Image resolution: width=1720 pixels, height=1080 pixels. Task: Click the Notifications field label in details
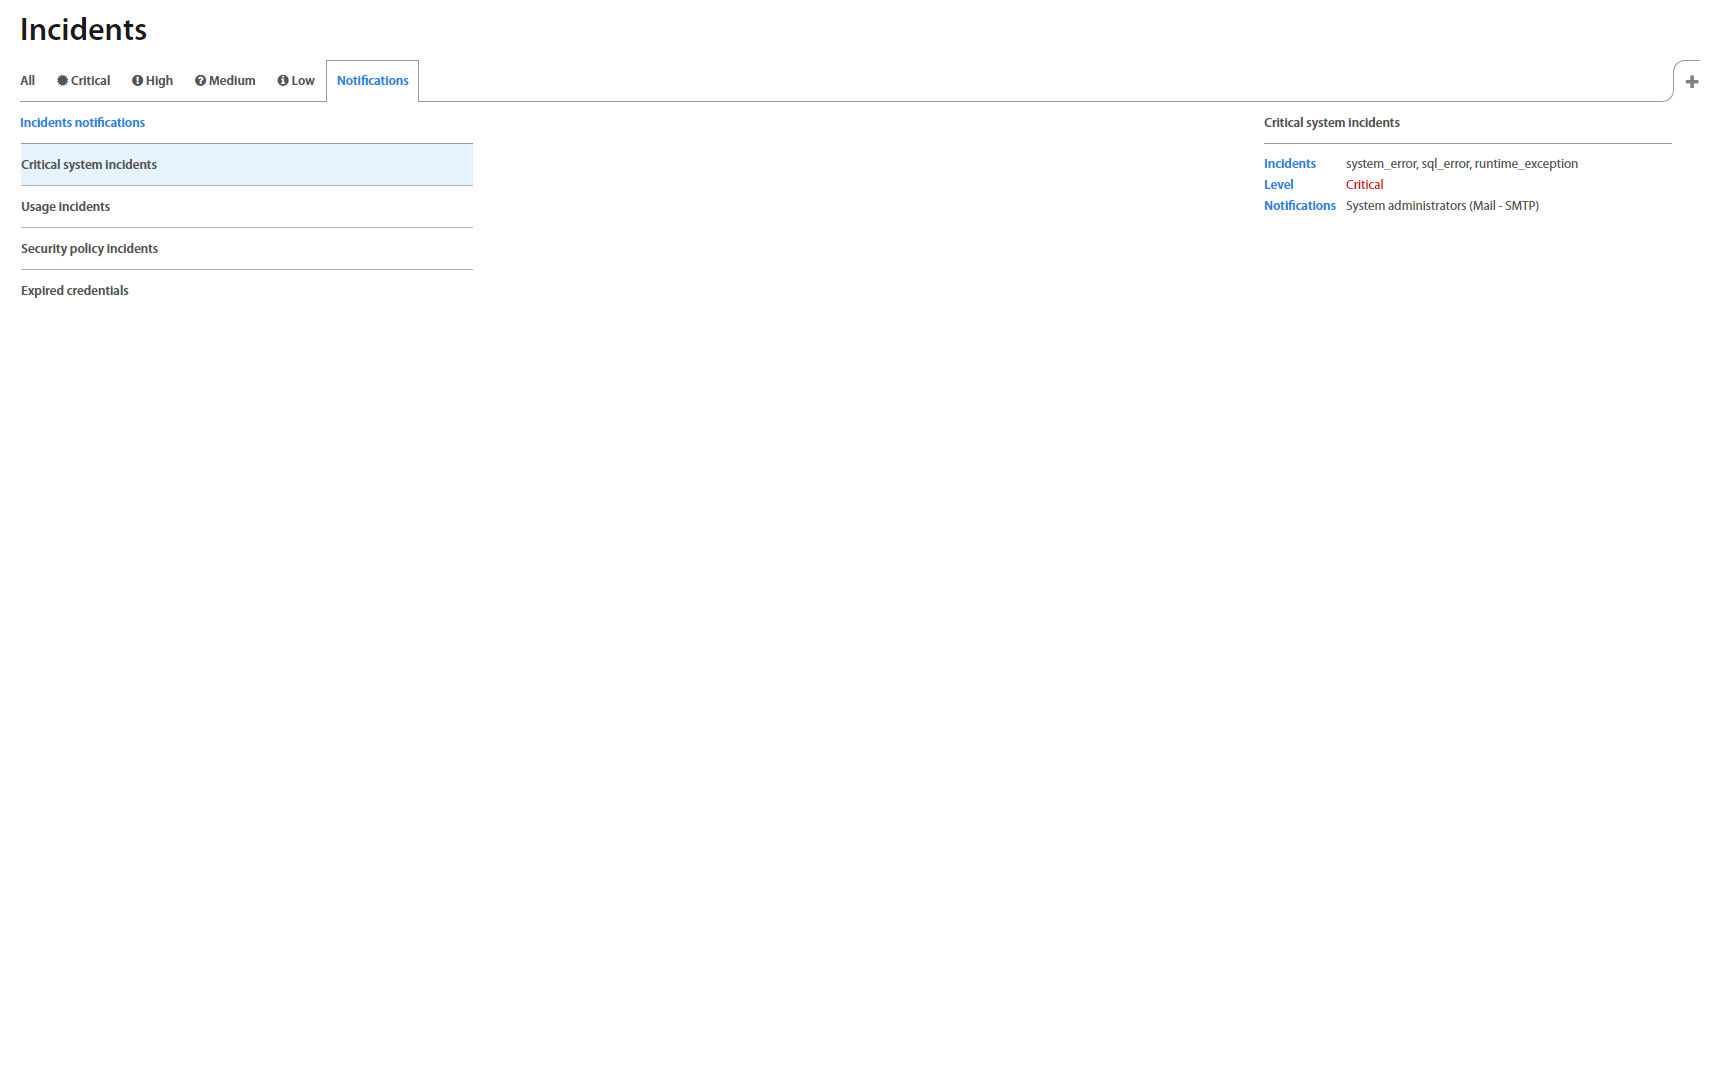[x=1299, y=206]
